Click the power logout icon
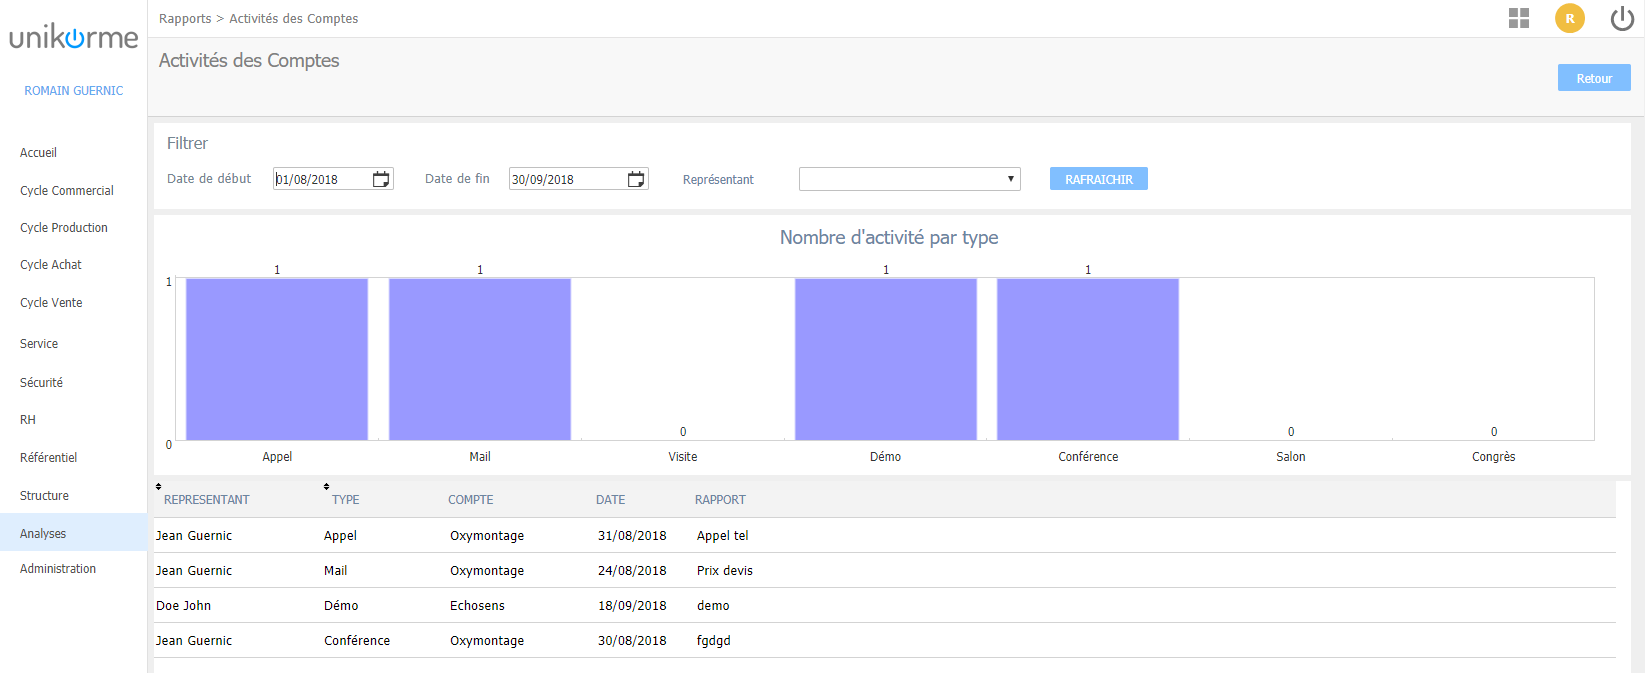Image resolution: width=1645 pixels, height=673 pixels. pos(1622,18)
